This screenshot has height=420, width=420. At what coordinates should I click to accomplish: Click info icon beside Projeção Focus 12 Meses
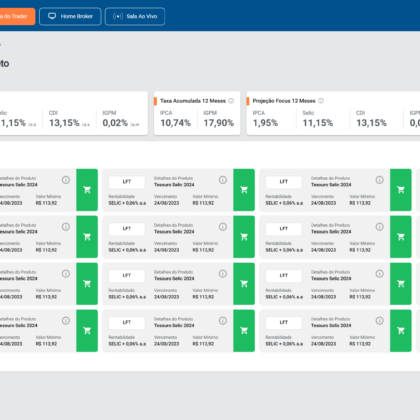tap(321, 101)
